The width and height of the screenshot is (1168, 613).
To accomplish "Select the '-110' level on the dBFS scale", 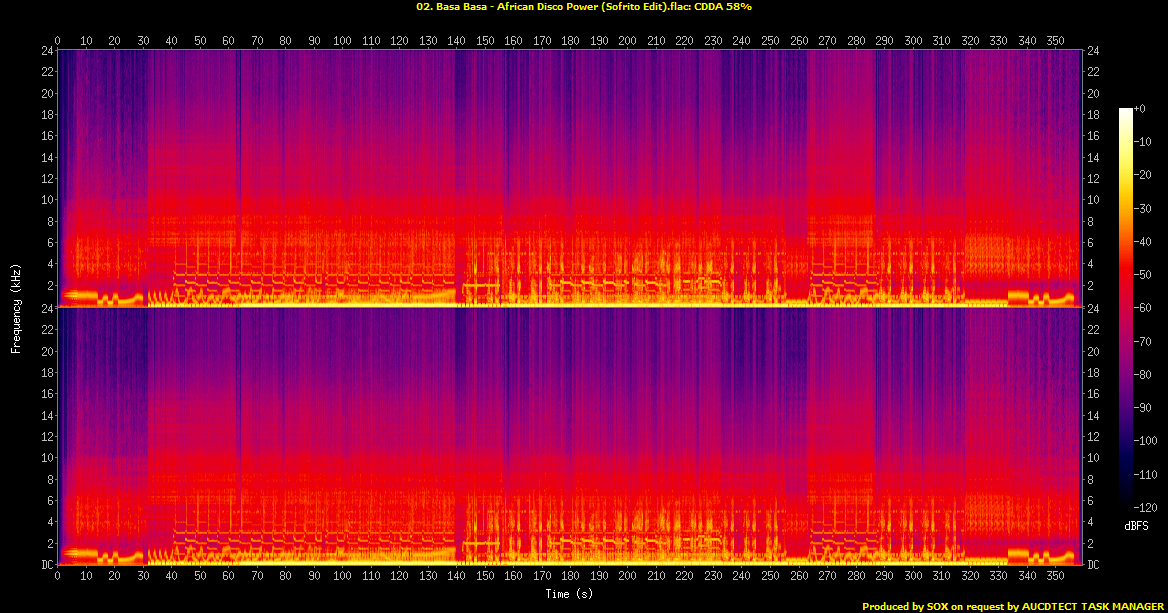I will [x=1146, y=474].
